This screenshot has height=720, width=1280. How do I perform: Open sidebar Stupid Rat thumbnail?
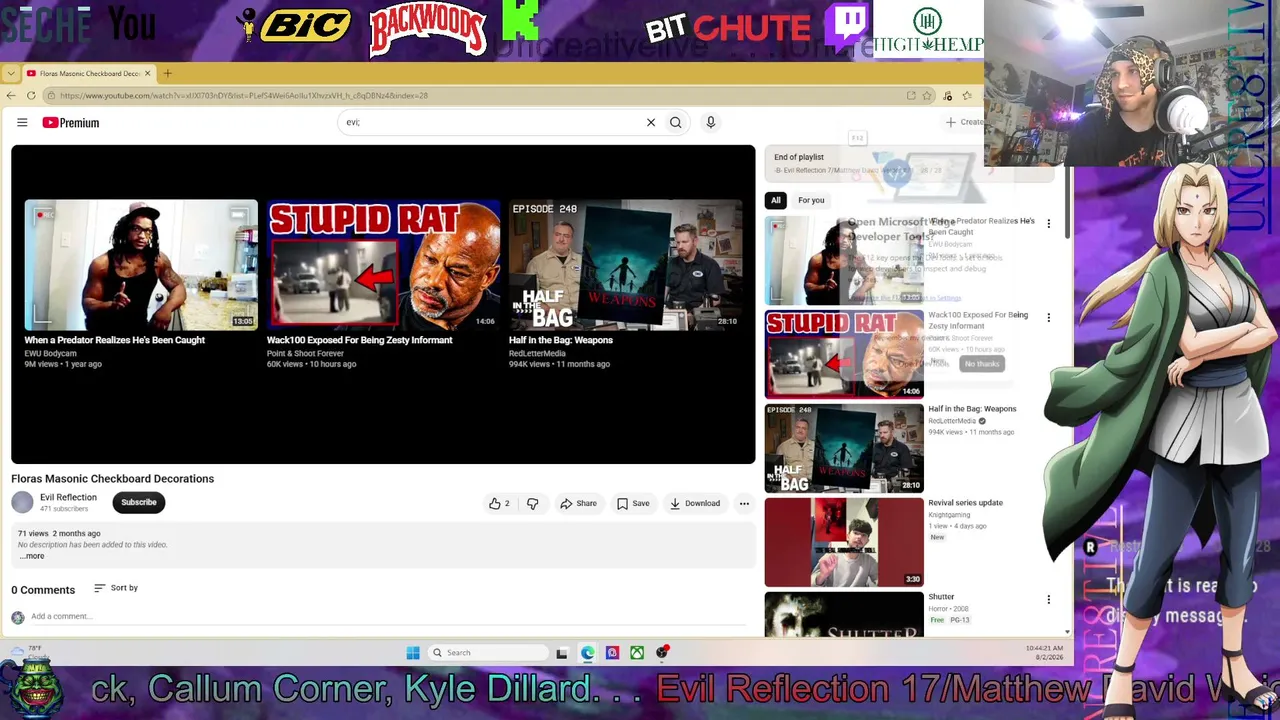pyautogui.click(x=844, y=354)
